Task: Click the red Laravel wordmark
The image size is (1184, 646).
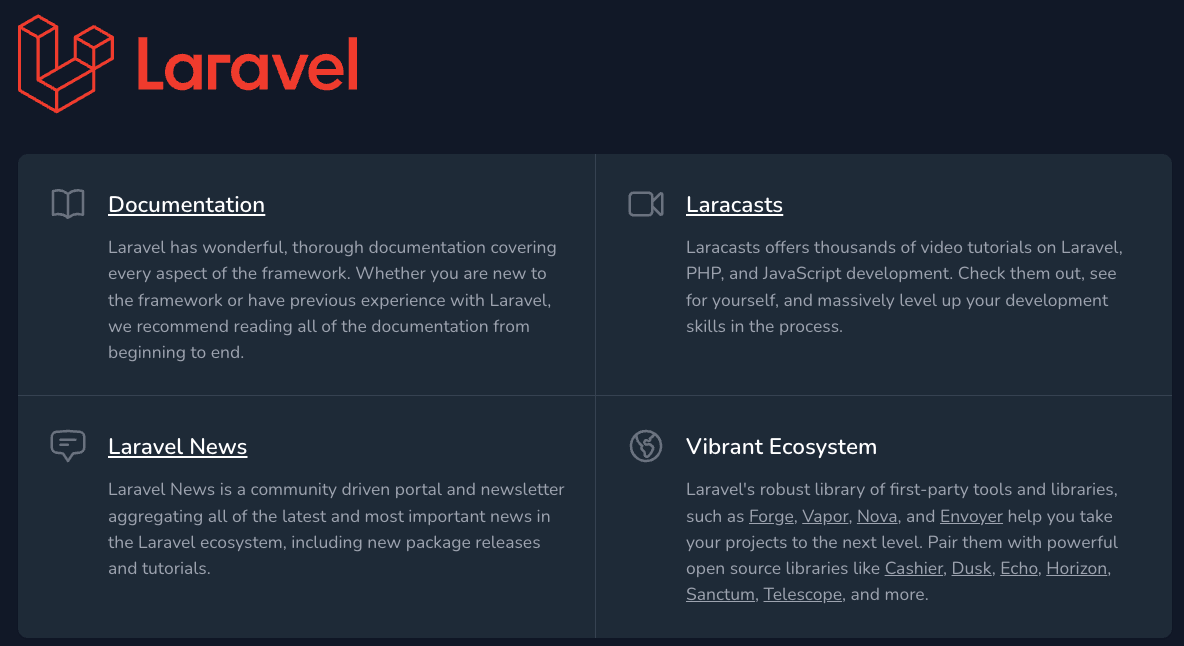Action: 247,66
